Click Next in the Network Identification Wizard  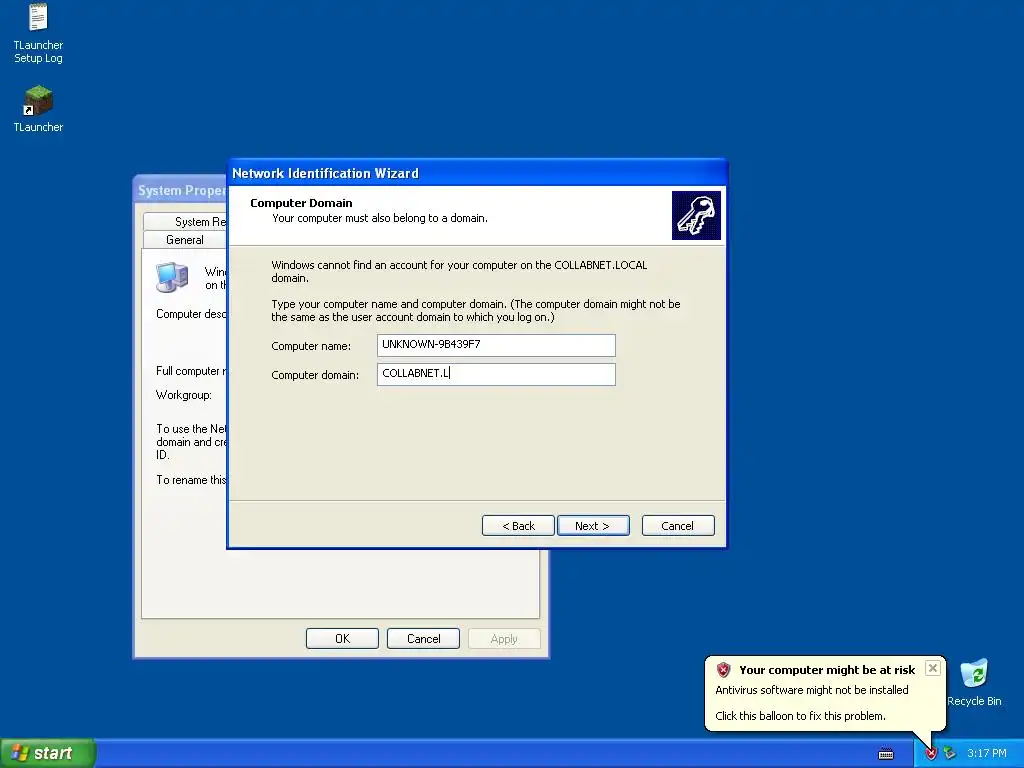593,526
